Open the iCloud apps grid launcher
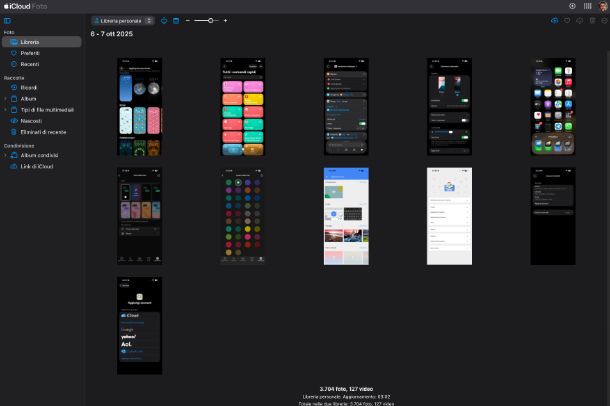Screen dimensions: 610x406 click(587, 6)
